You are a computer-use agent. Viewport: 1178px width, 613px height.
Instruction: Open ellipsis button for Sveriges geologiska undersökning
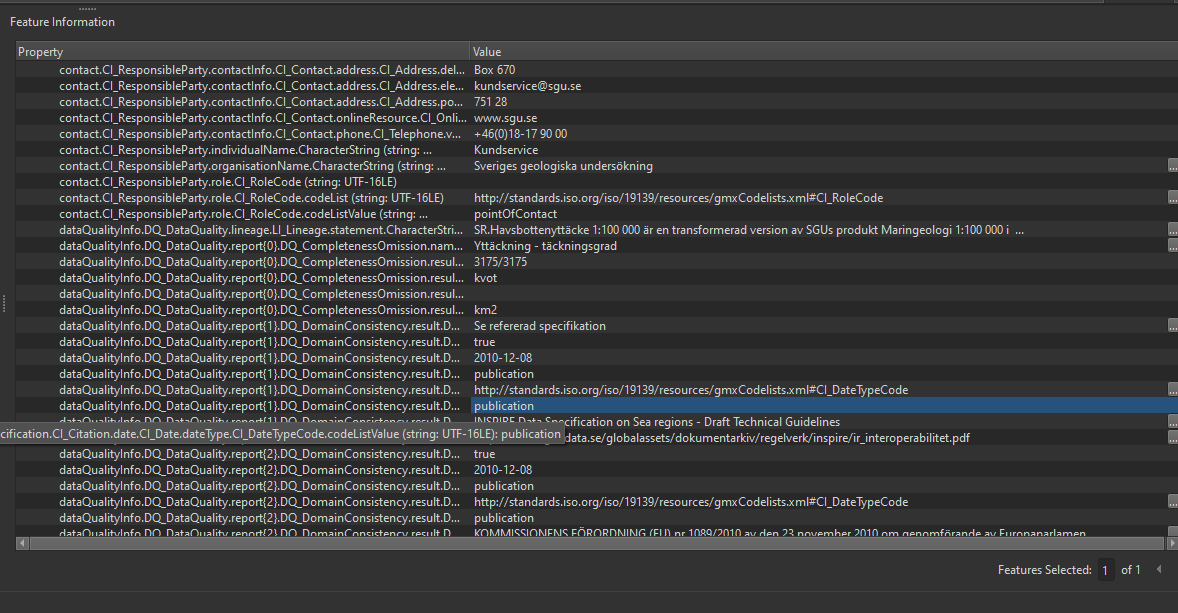(x=1172, y=166)
